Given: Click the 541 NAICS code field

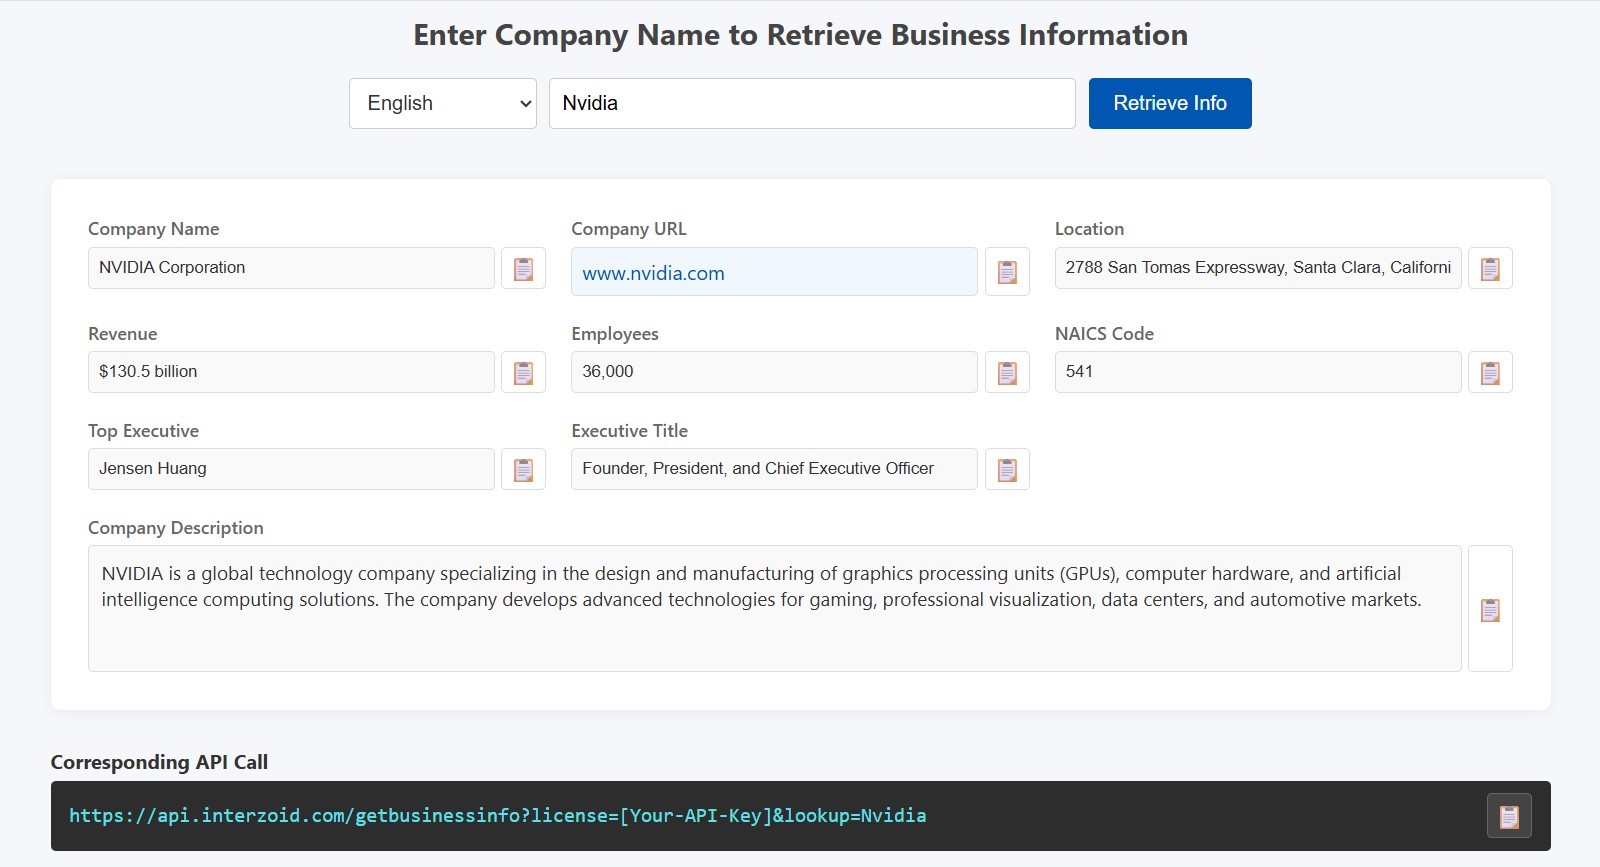Looking at the screenshot, I should pyautogui.click(x=1258, y=372).
